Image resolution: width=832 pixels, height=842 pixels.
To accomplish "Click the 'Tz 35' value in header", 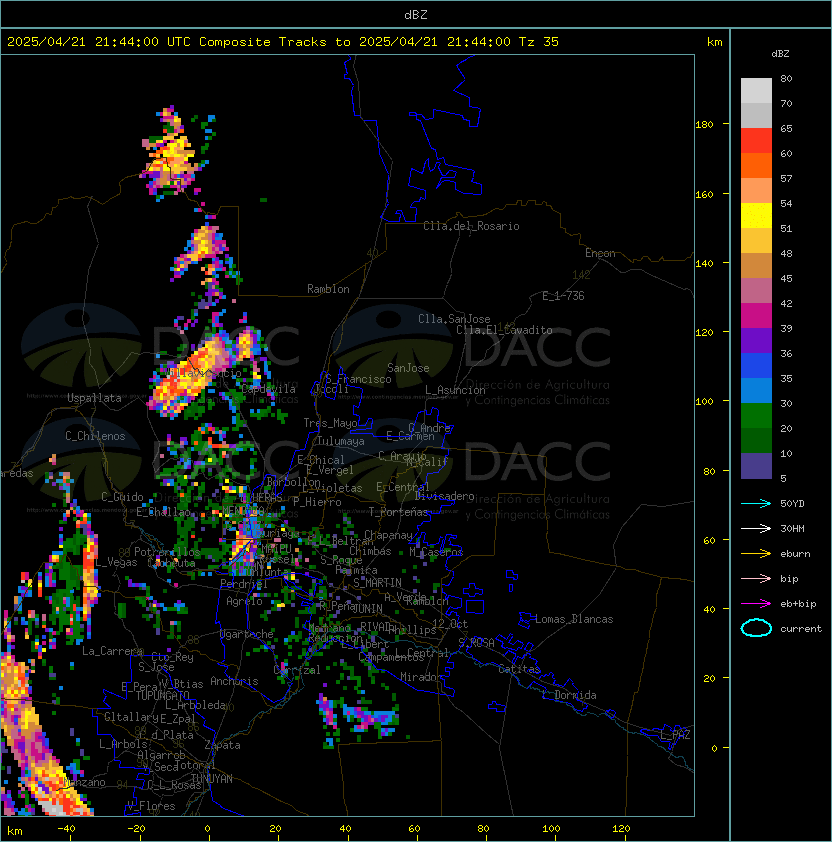I will (x=539, y=42).
